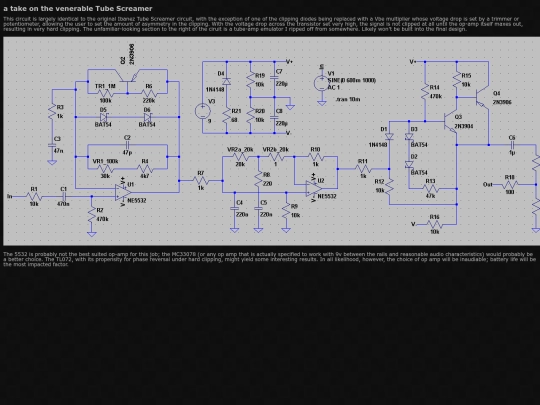Click the 'D2' diode label
This screenshot has height=405, width=540.
click(x=414, y=157)
